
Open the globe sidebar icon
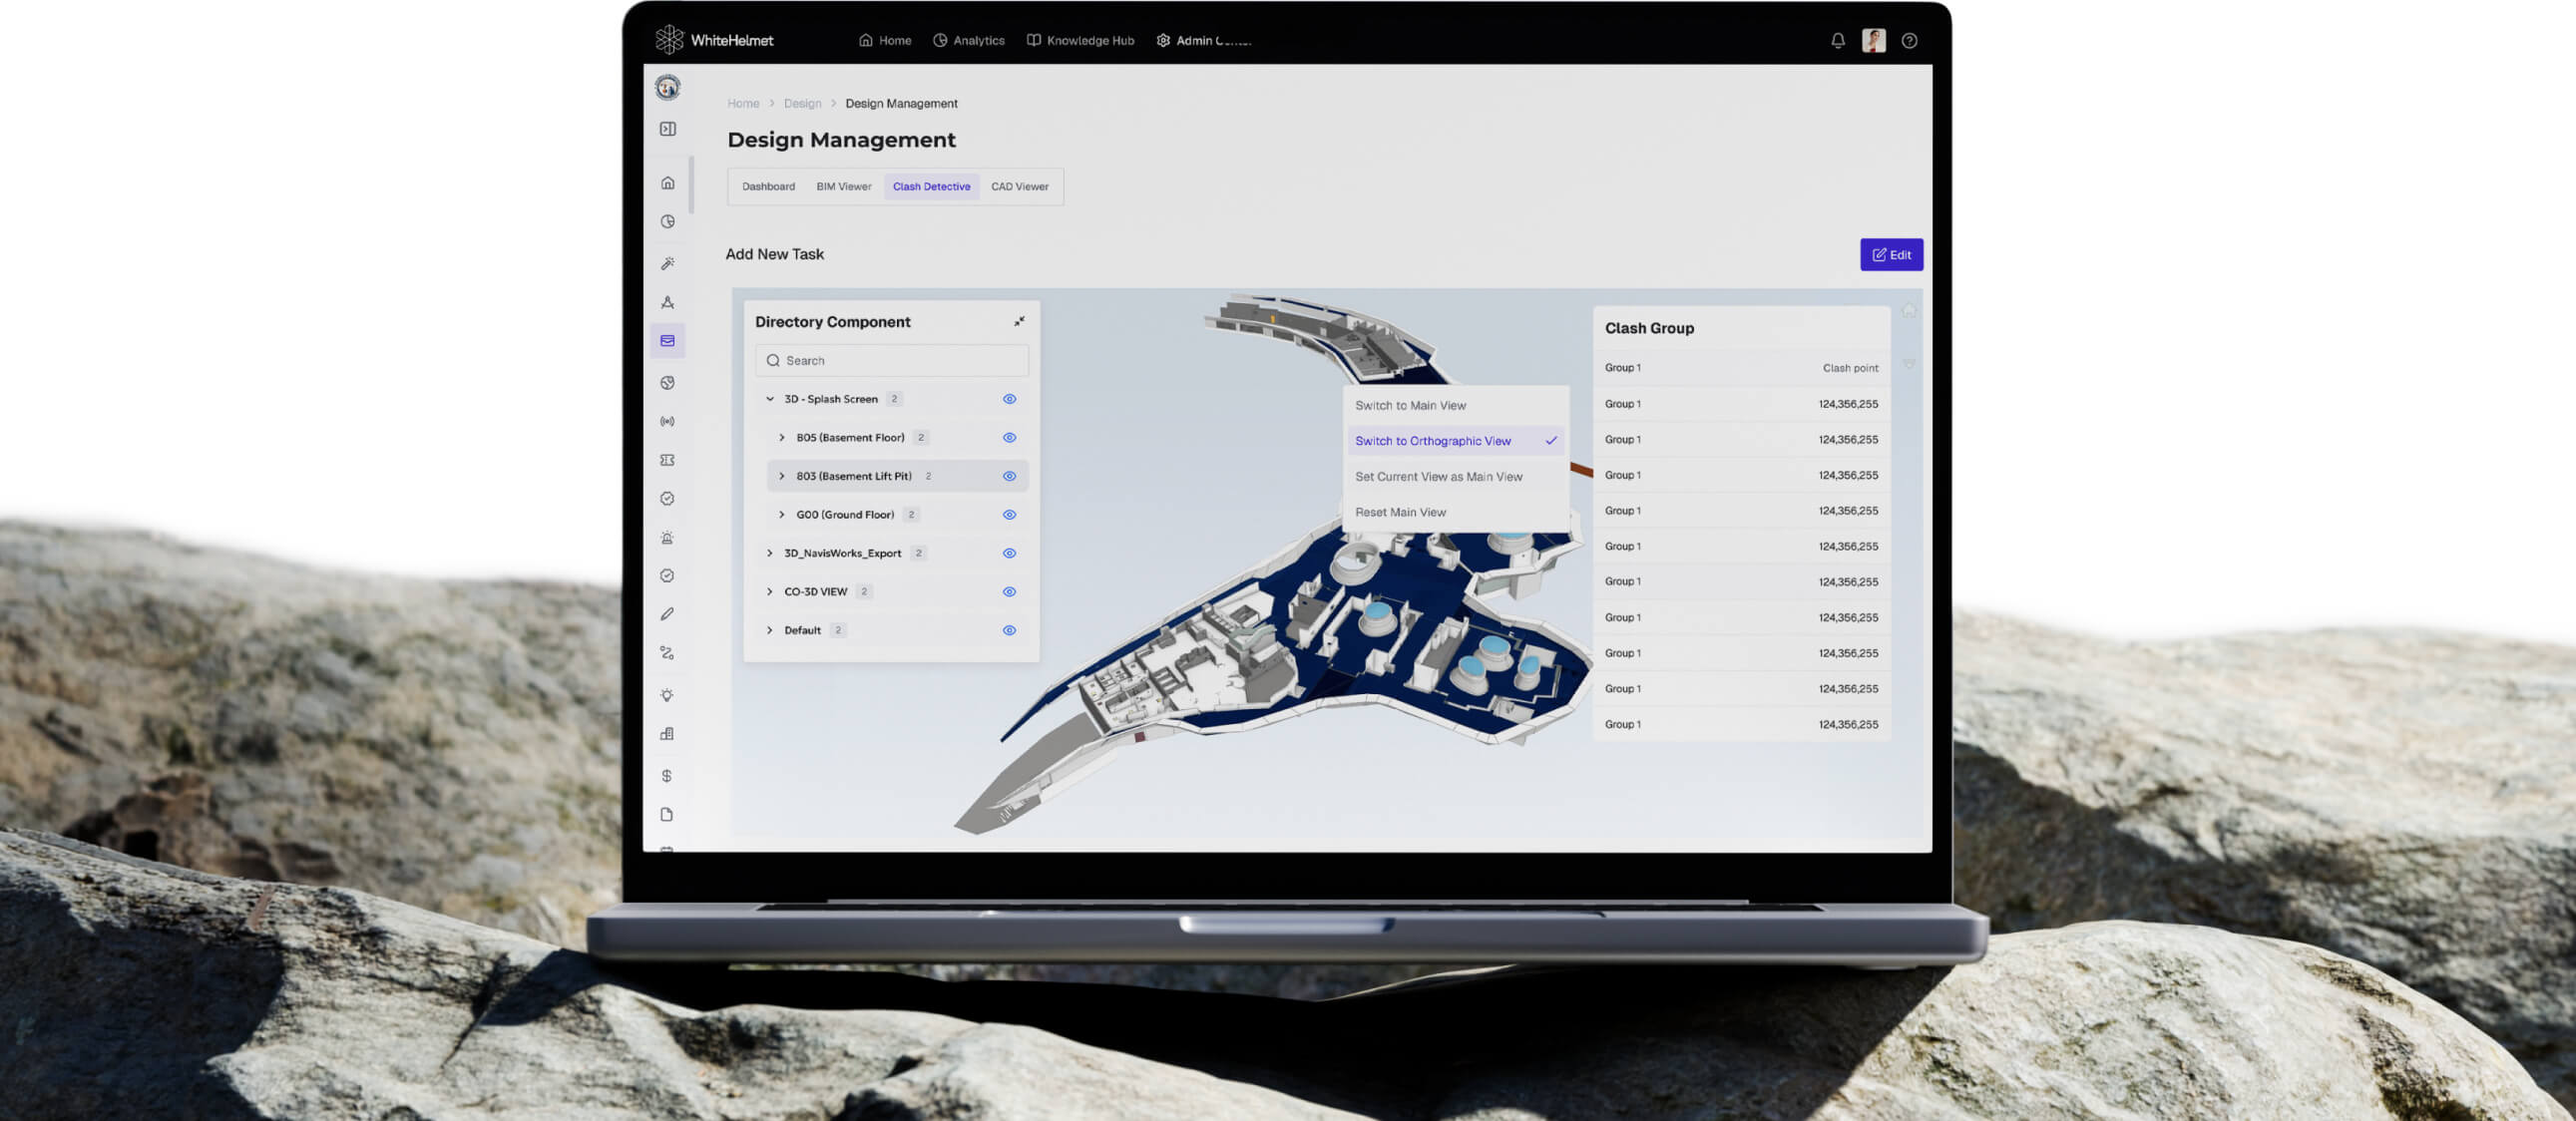(668, 383)
